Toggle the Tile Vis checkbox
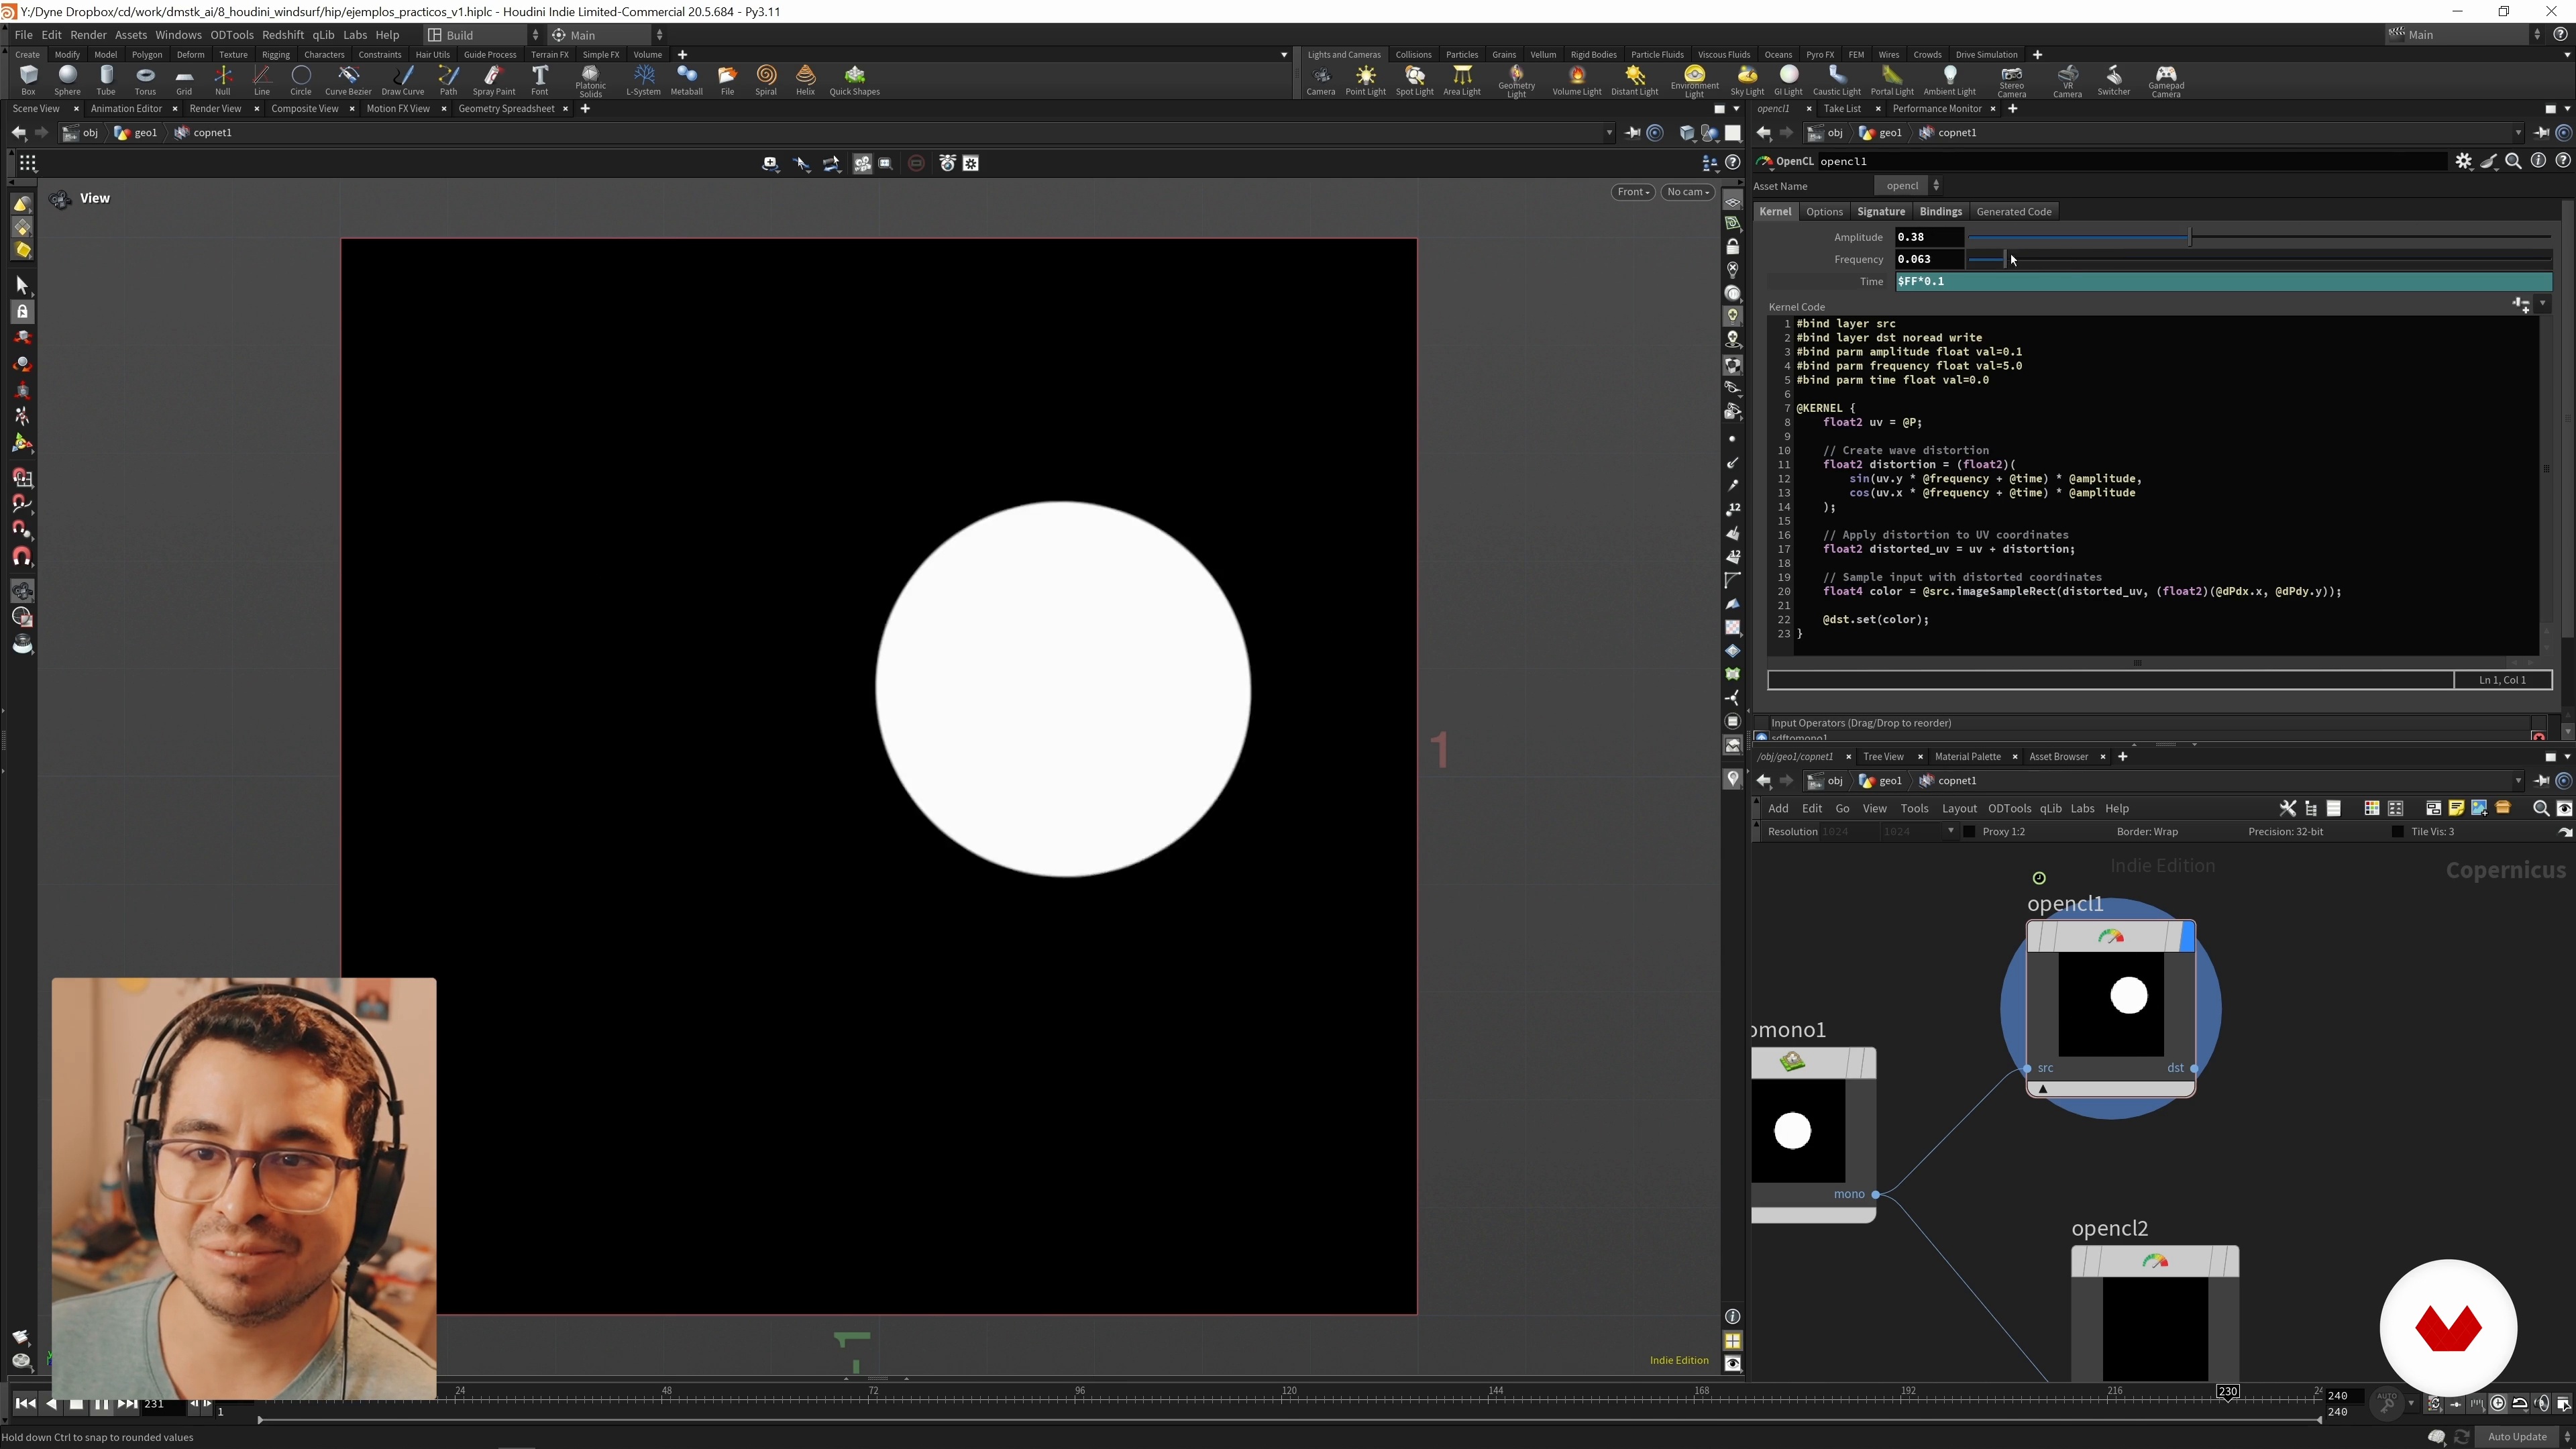The width and height of the screenshot is (2576, 1449). pyautogui.click(x=2397, y=832)
